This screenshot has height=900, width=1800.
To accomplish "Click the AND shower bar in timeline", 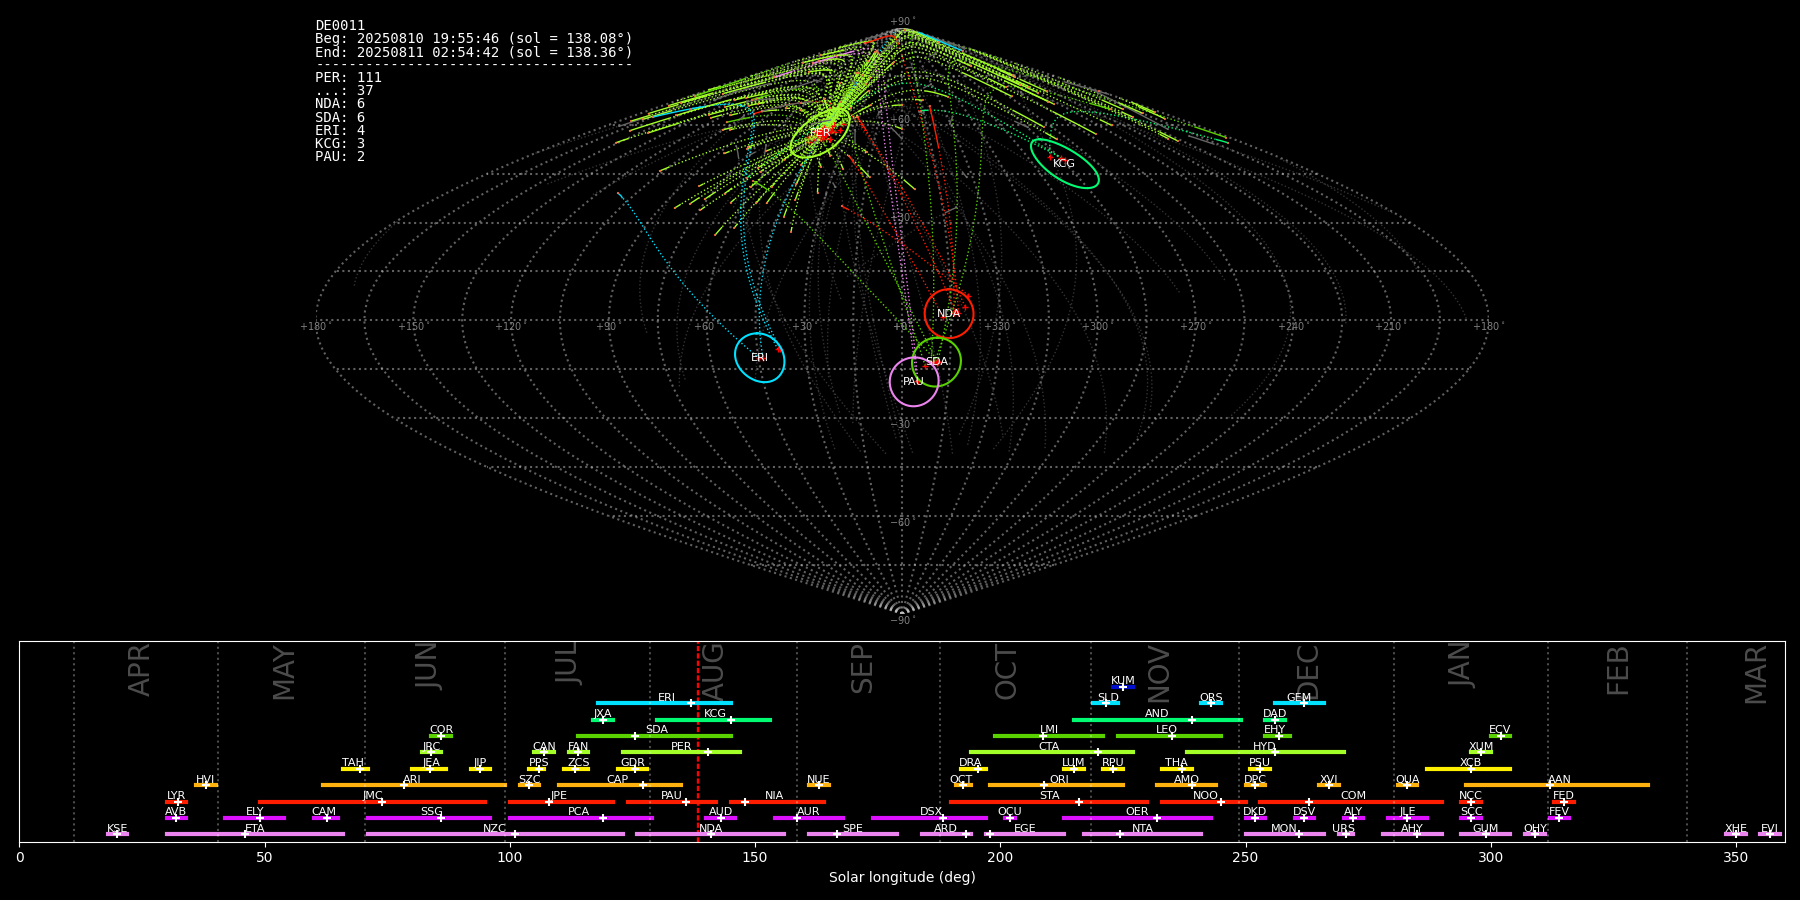I will click(1157, 719).
